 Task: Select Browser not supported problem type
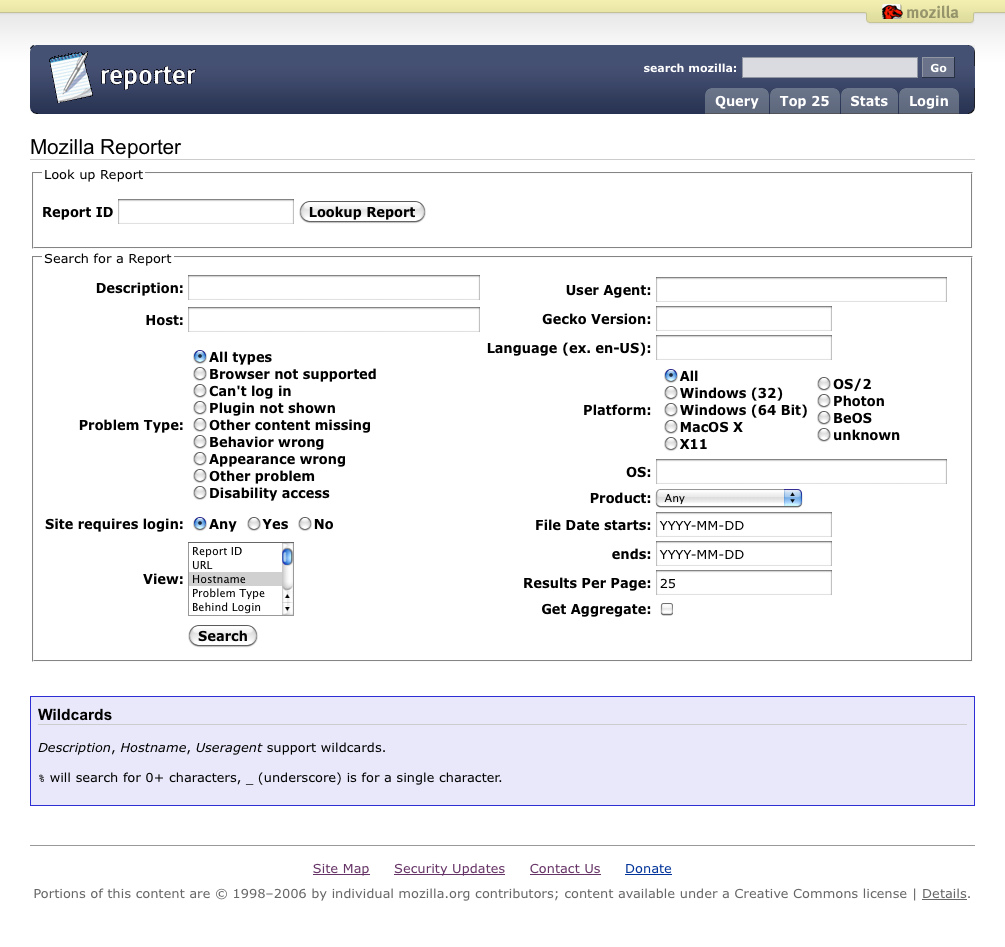point(200,374)
